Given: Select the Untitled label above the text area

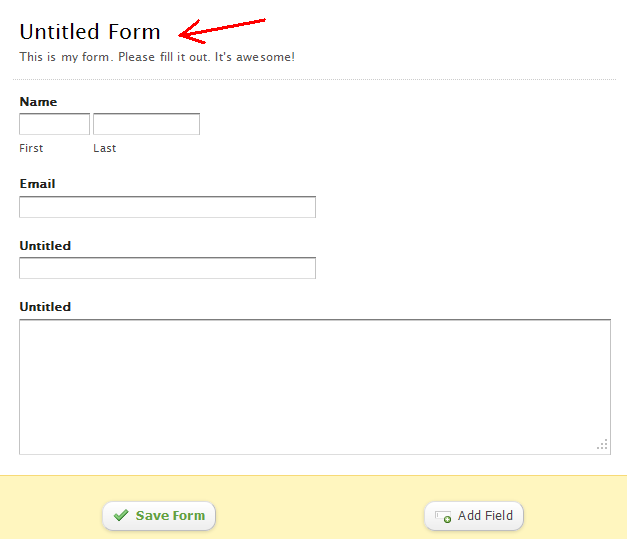Looking at the screenshot, I should pos(45,307).
